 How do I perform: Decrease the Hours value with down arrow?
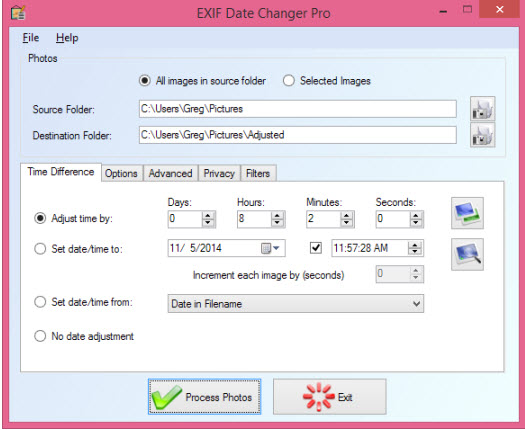278,223
